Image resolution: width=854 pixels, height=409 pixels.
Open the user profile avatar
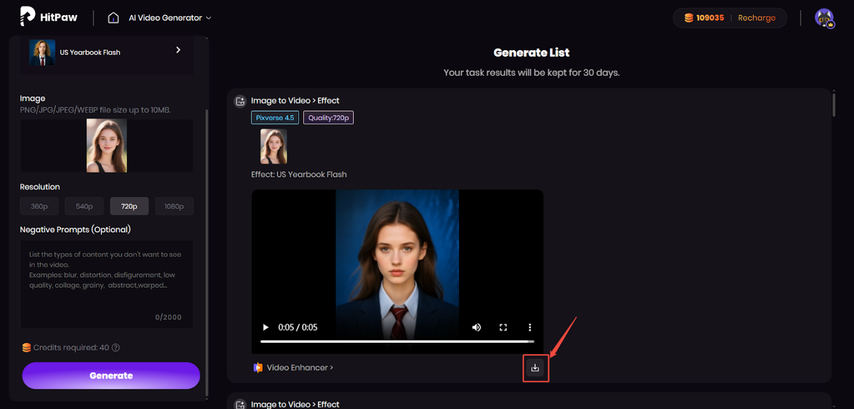[x=824, y=18]
